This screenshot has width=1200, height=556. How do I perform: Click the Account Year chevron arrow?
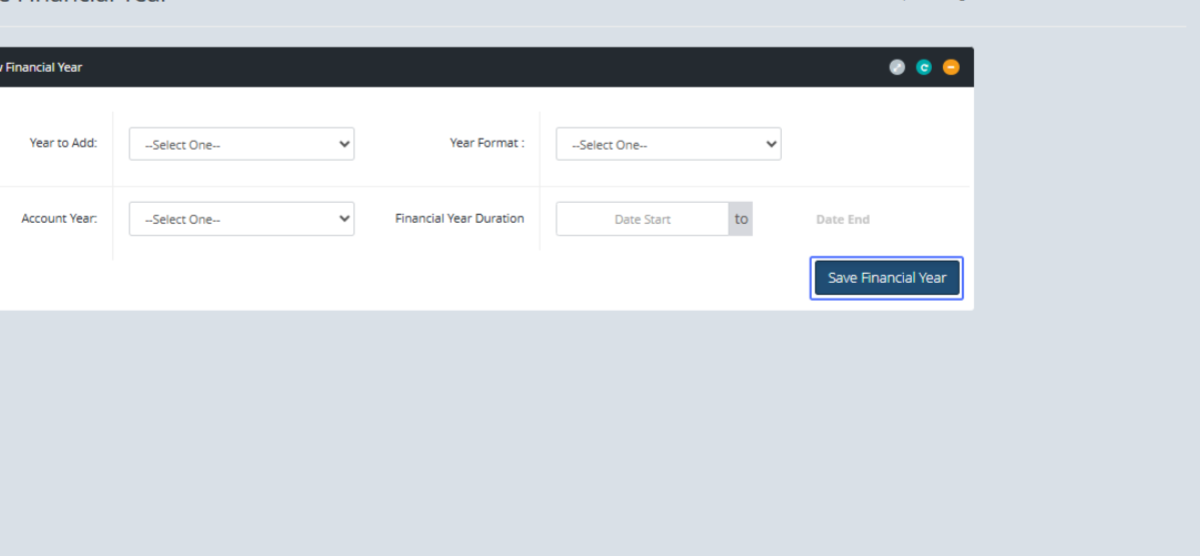[x=345, y=219]
